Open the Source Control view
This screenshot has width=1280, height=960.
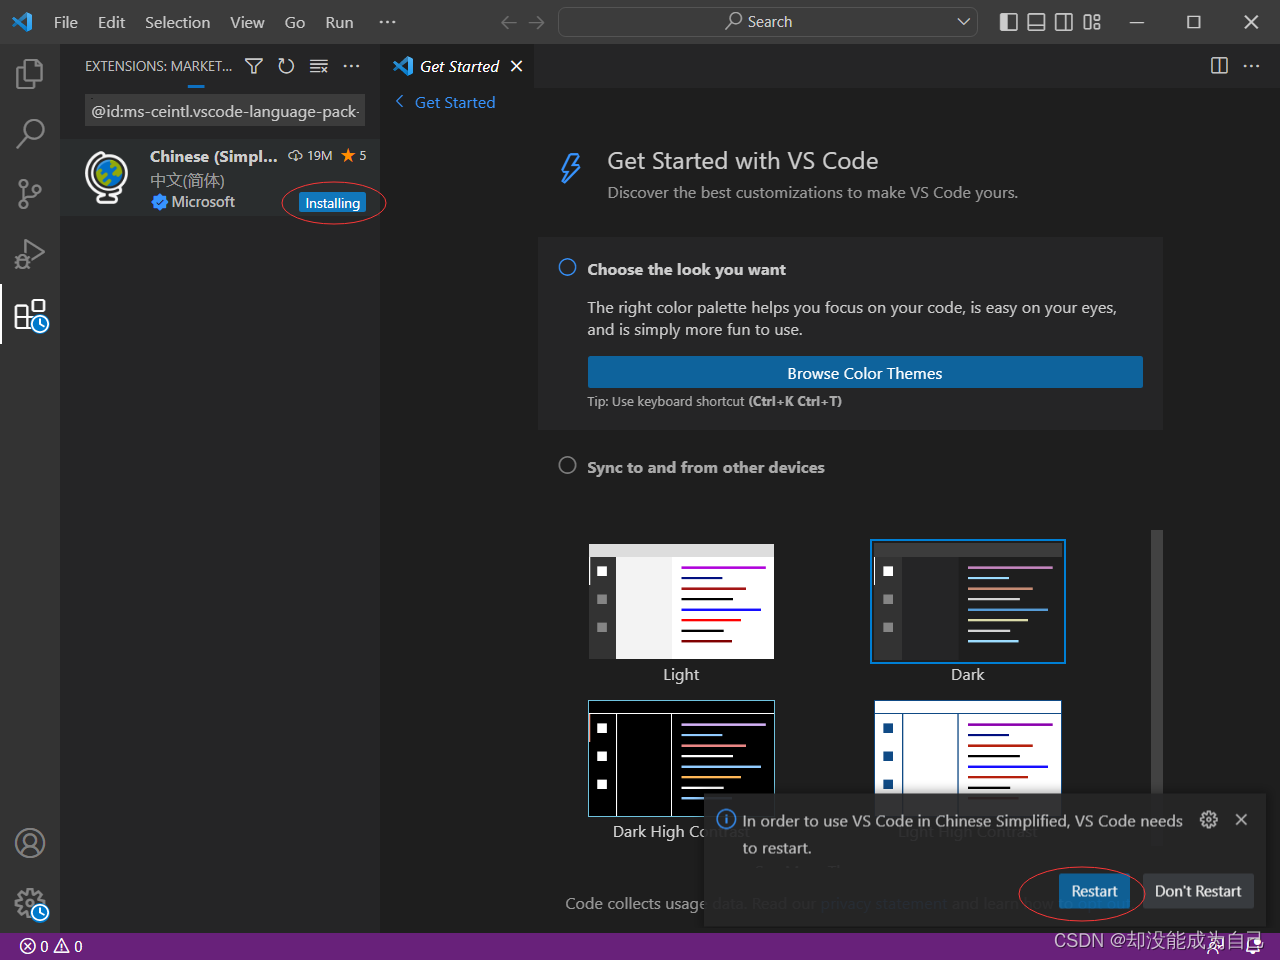point(30,194)
